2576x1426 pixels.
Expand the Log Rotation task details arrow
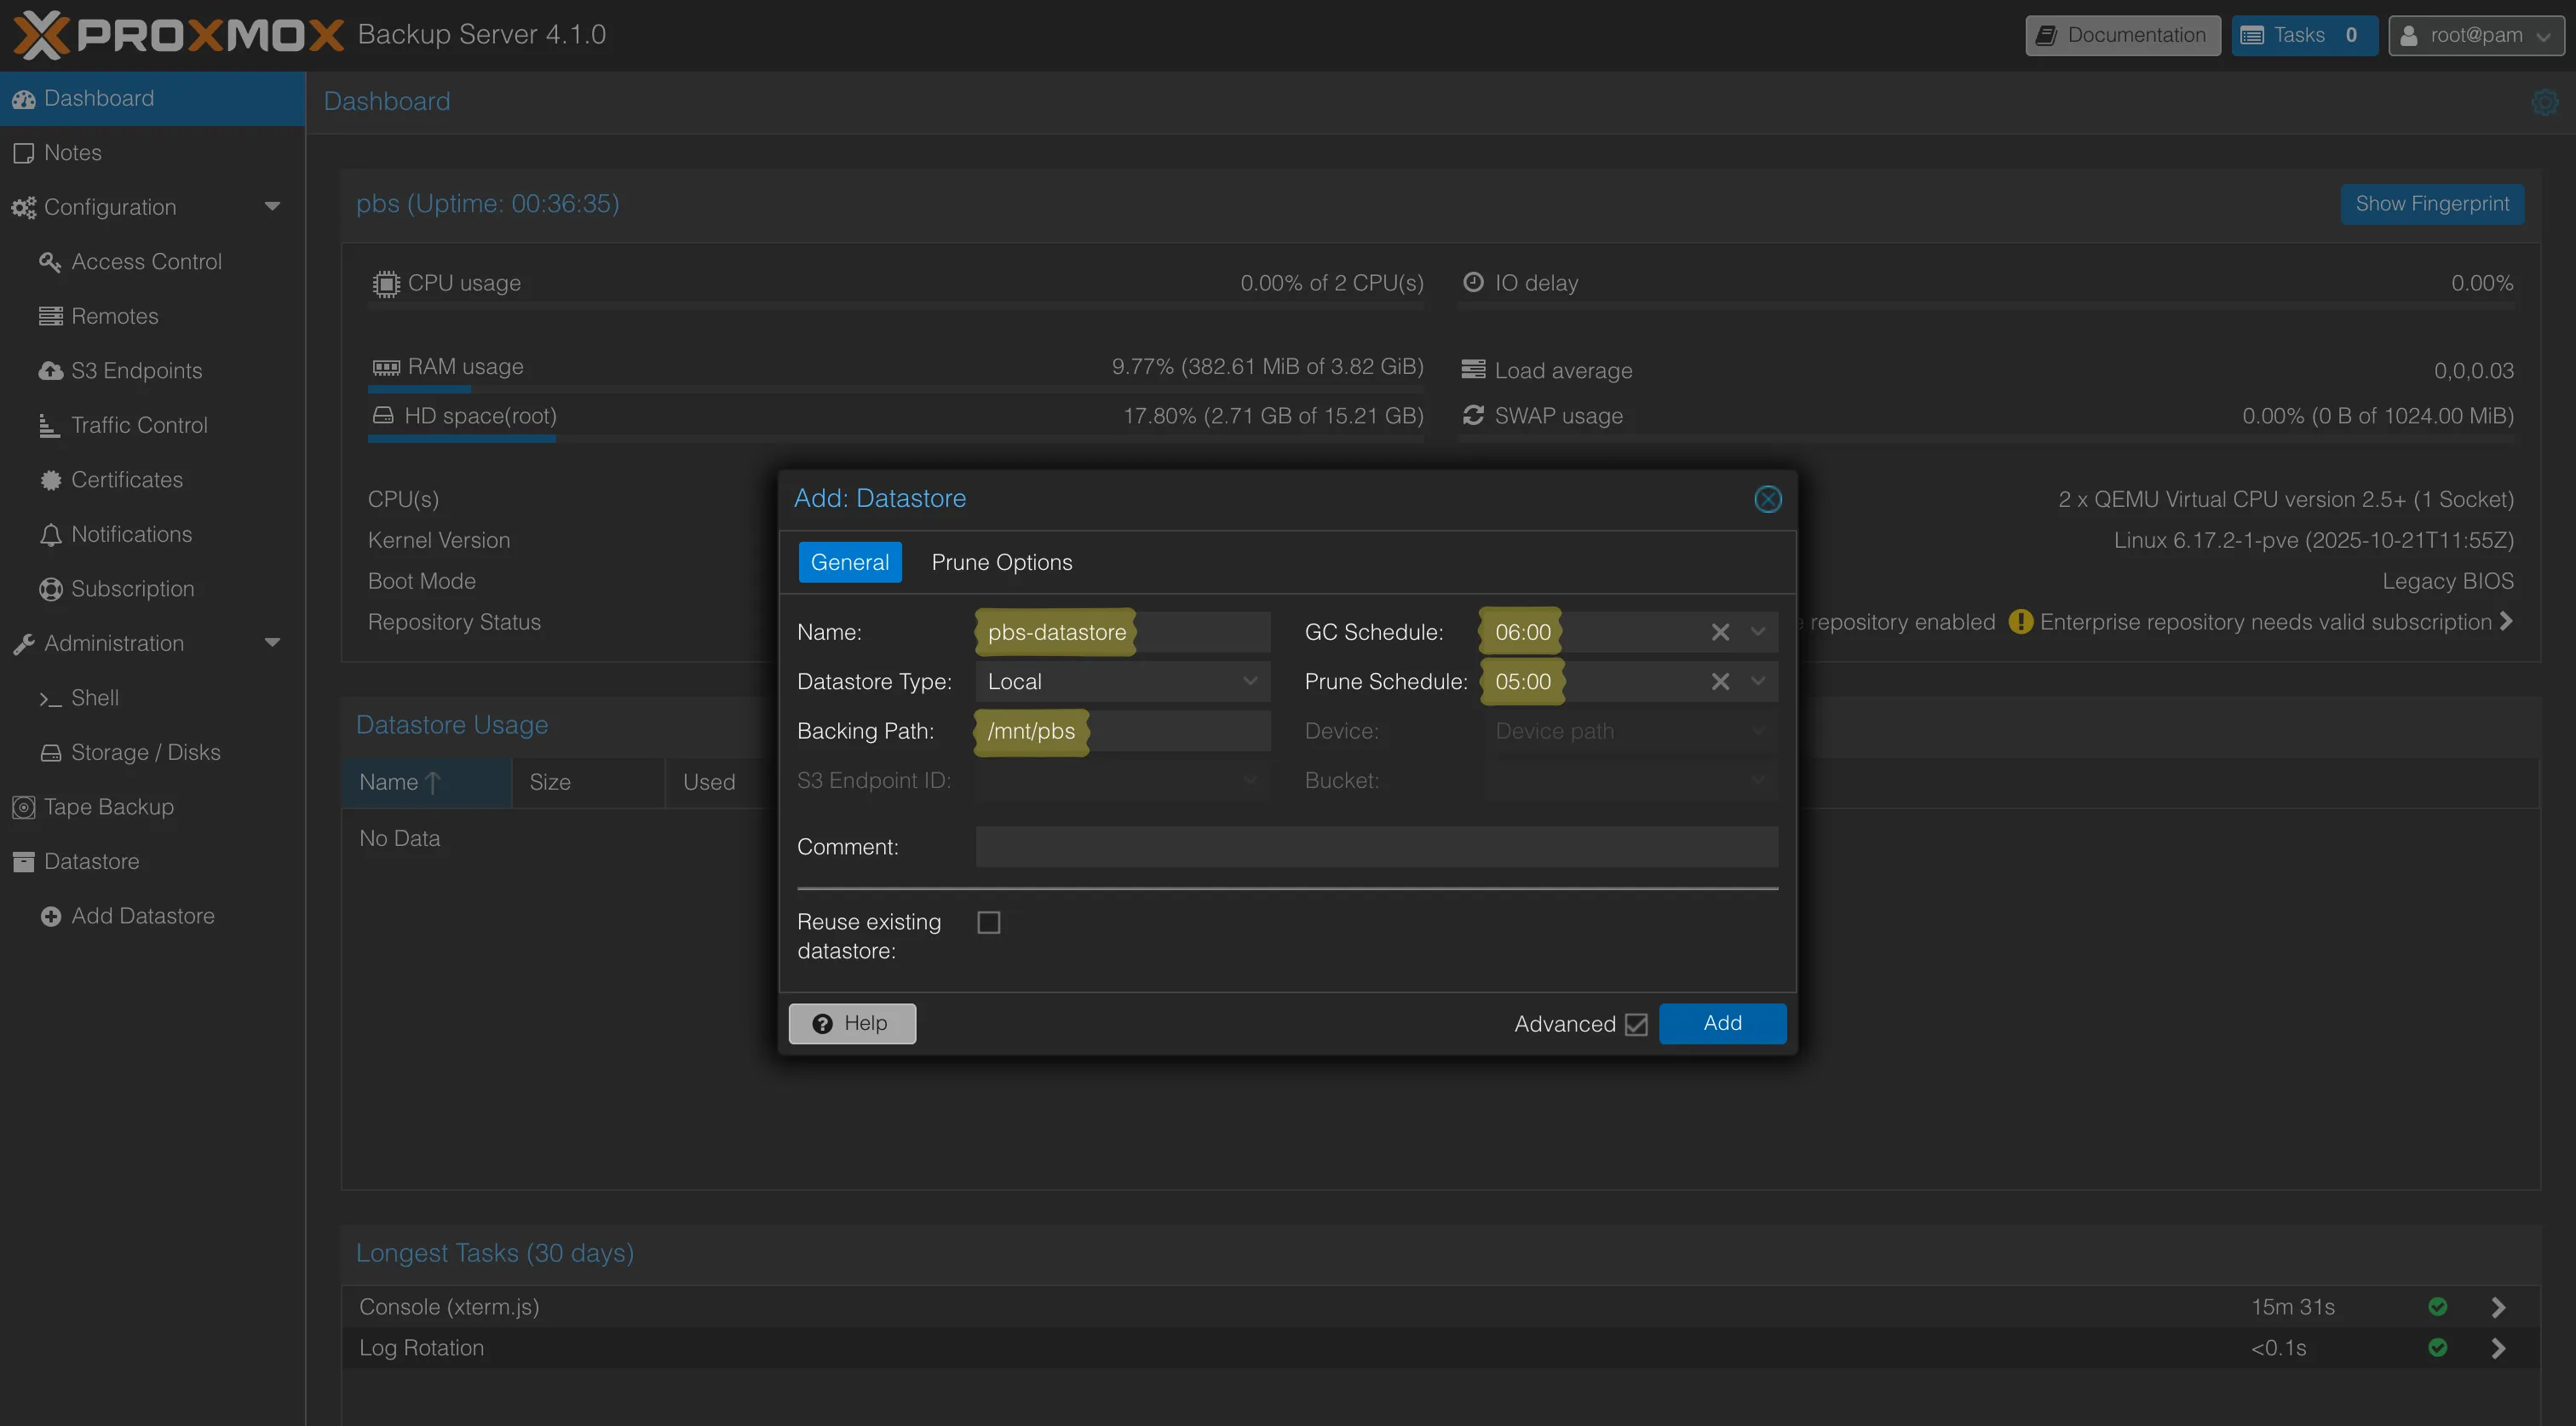coord(2498,1348)
